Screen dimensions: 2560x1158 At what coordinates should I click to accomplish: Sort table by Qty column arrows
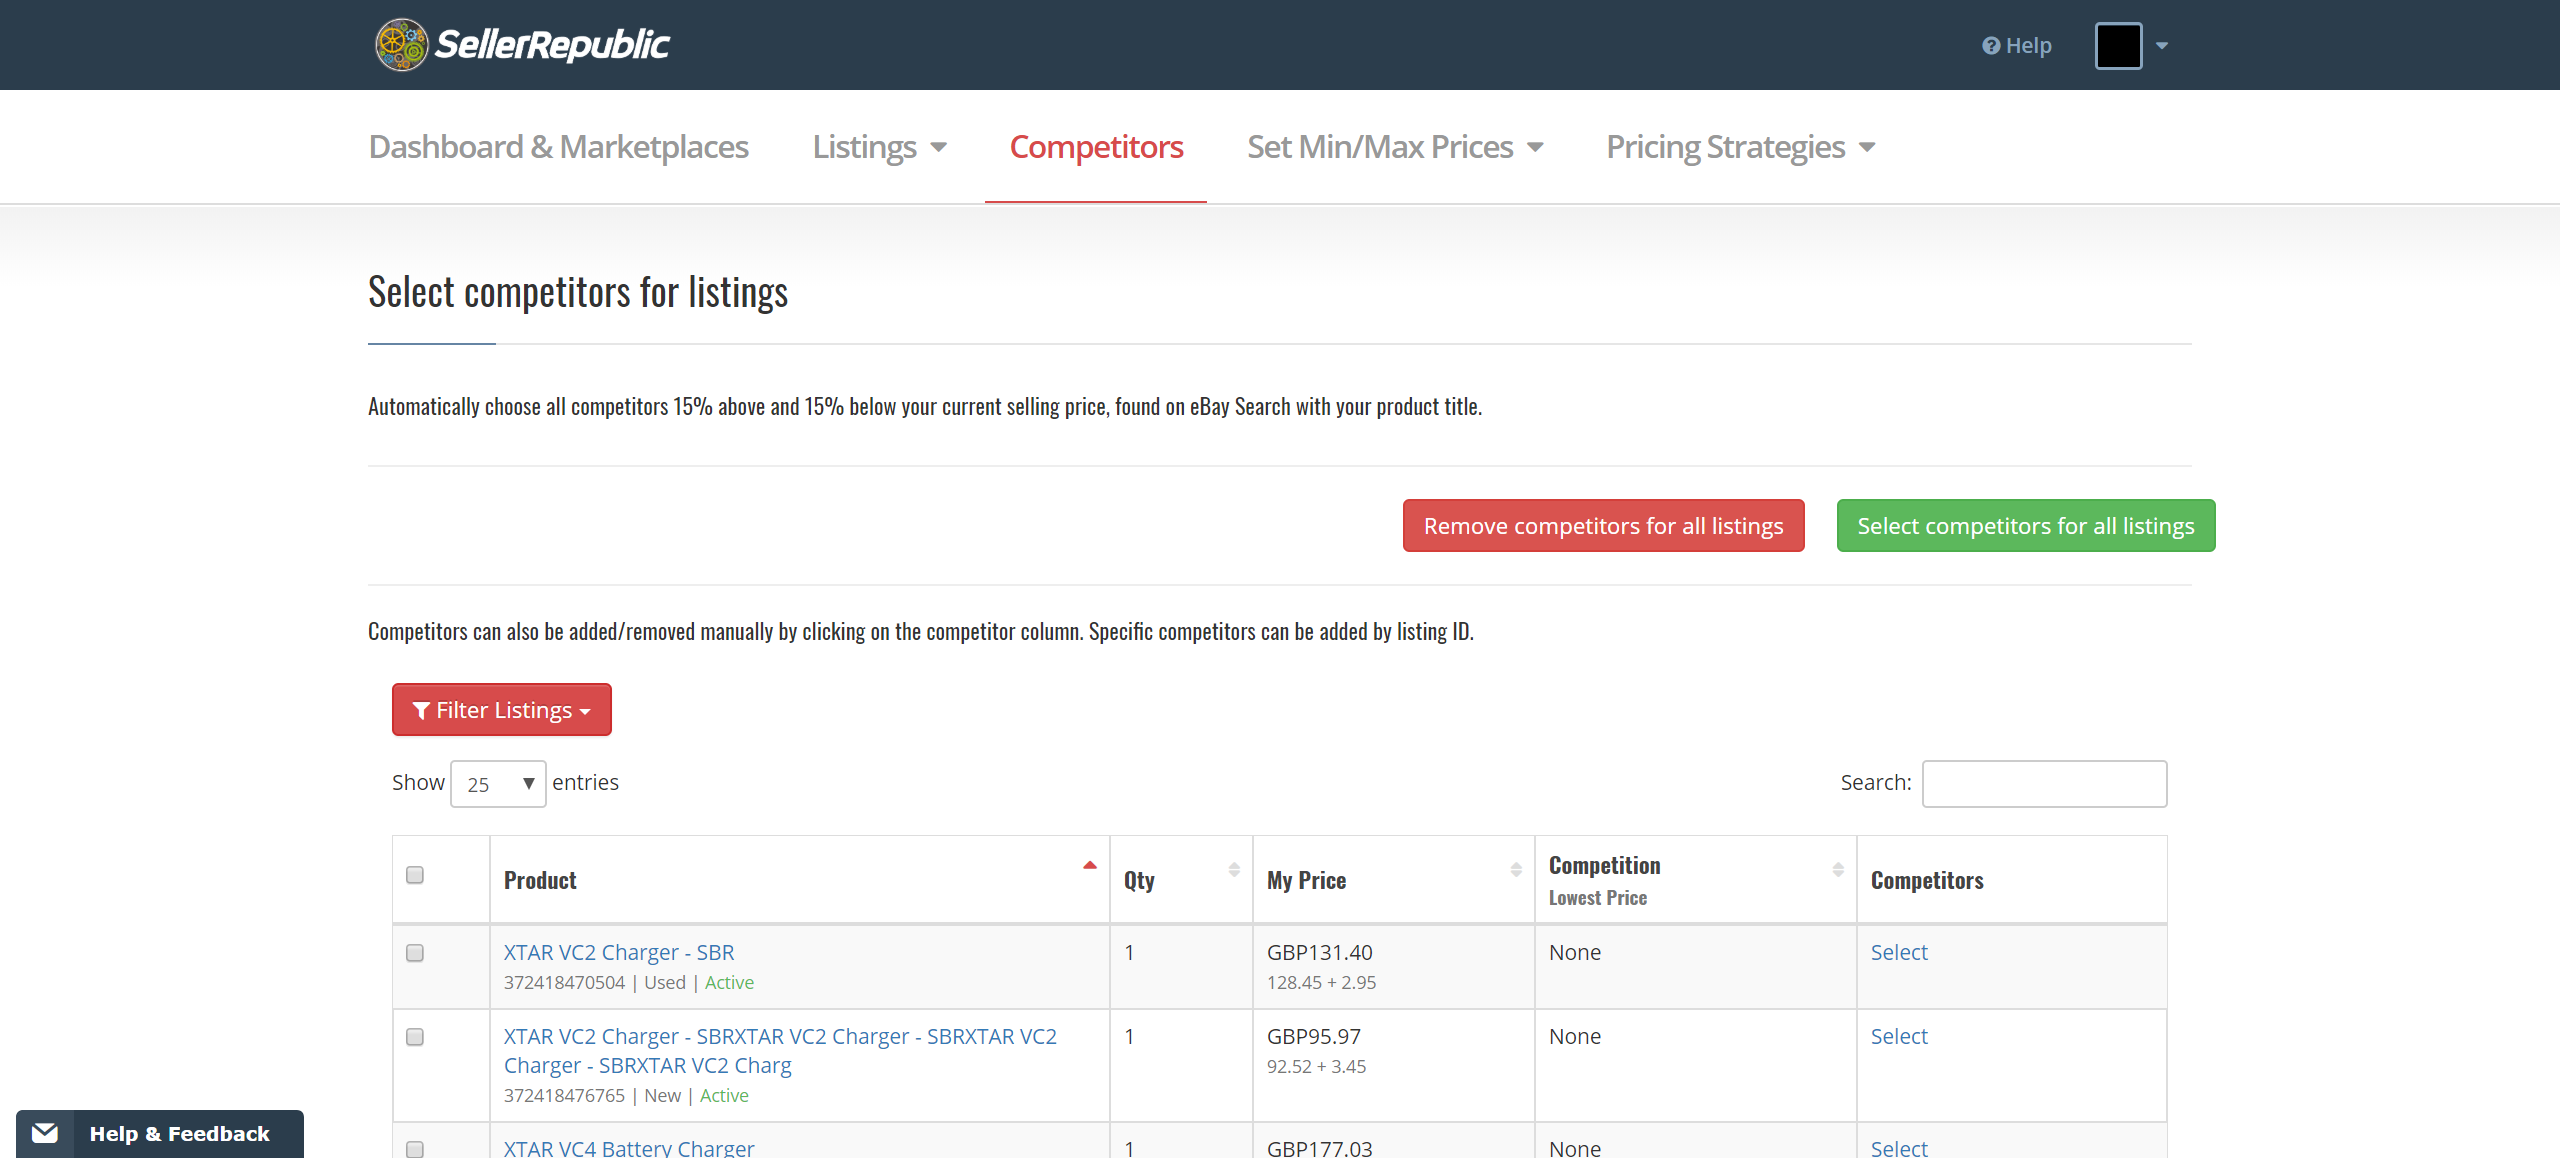(x=1233, y=870)
